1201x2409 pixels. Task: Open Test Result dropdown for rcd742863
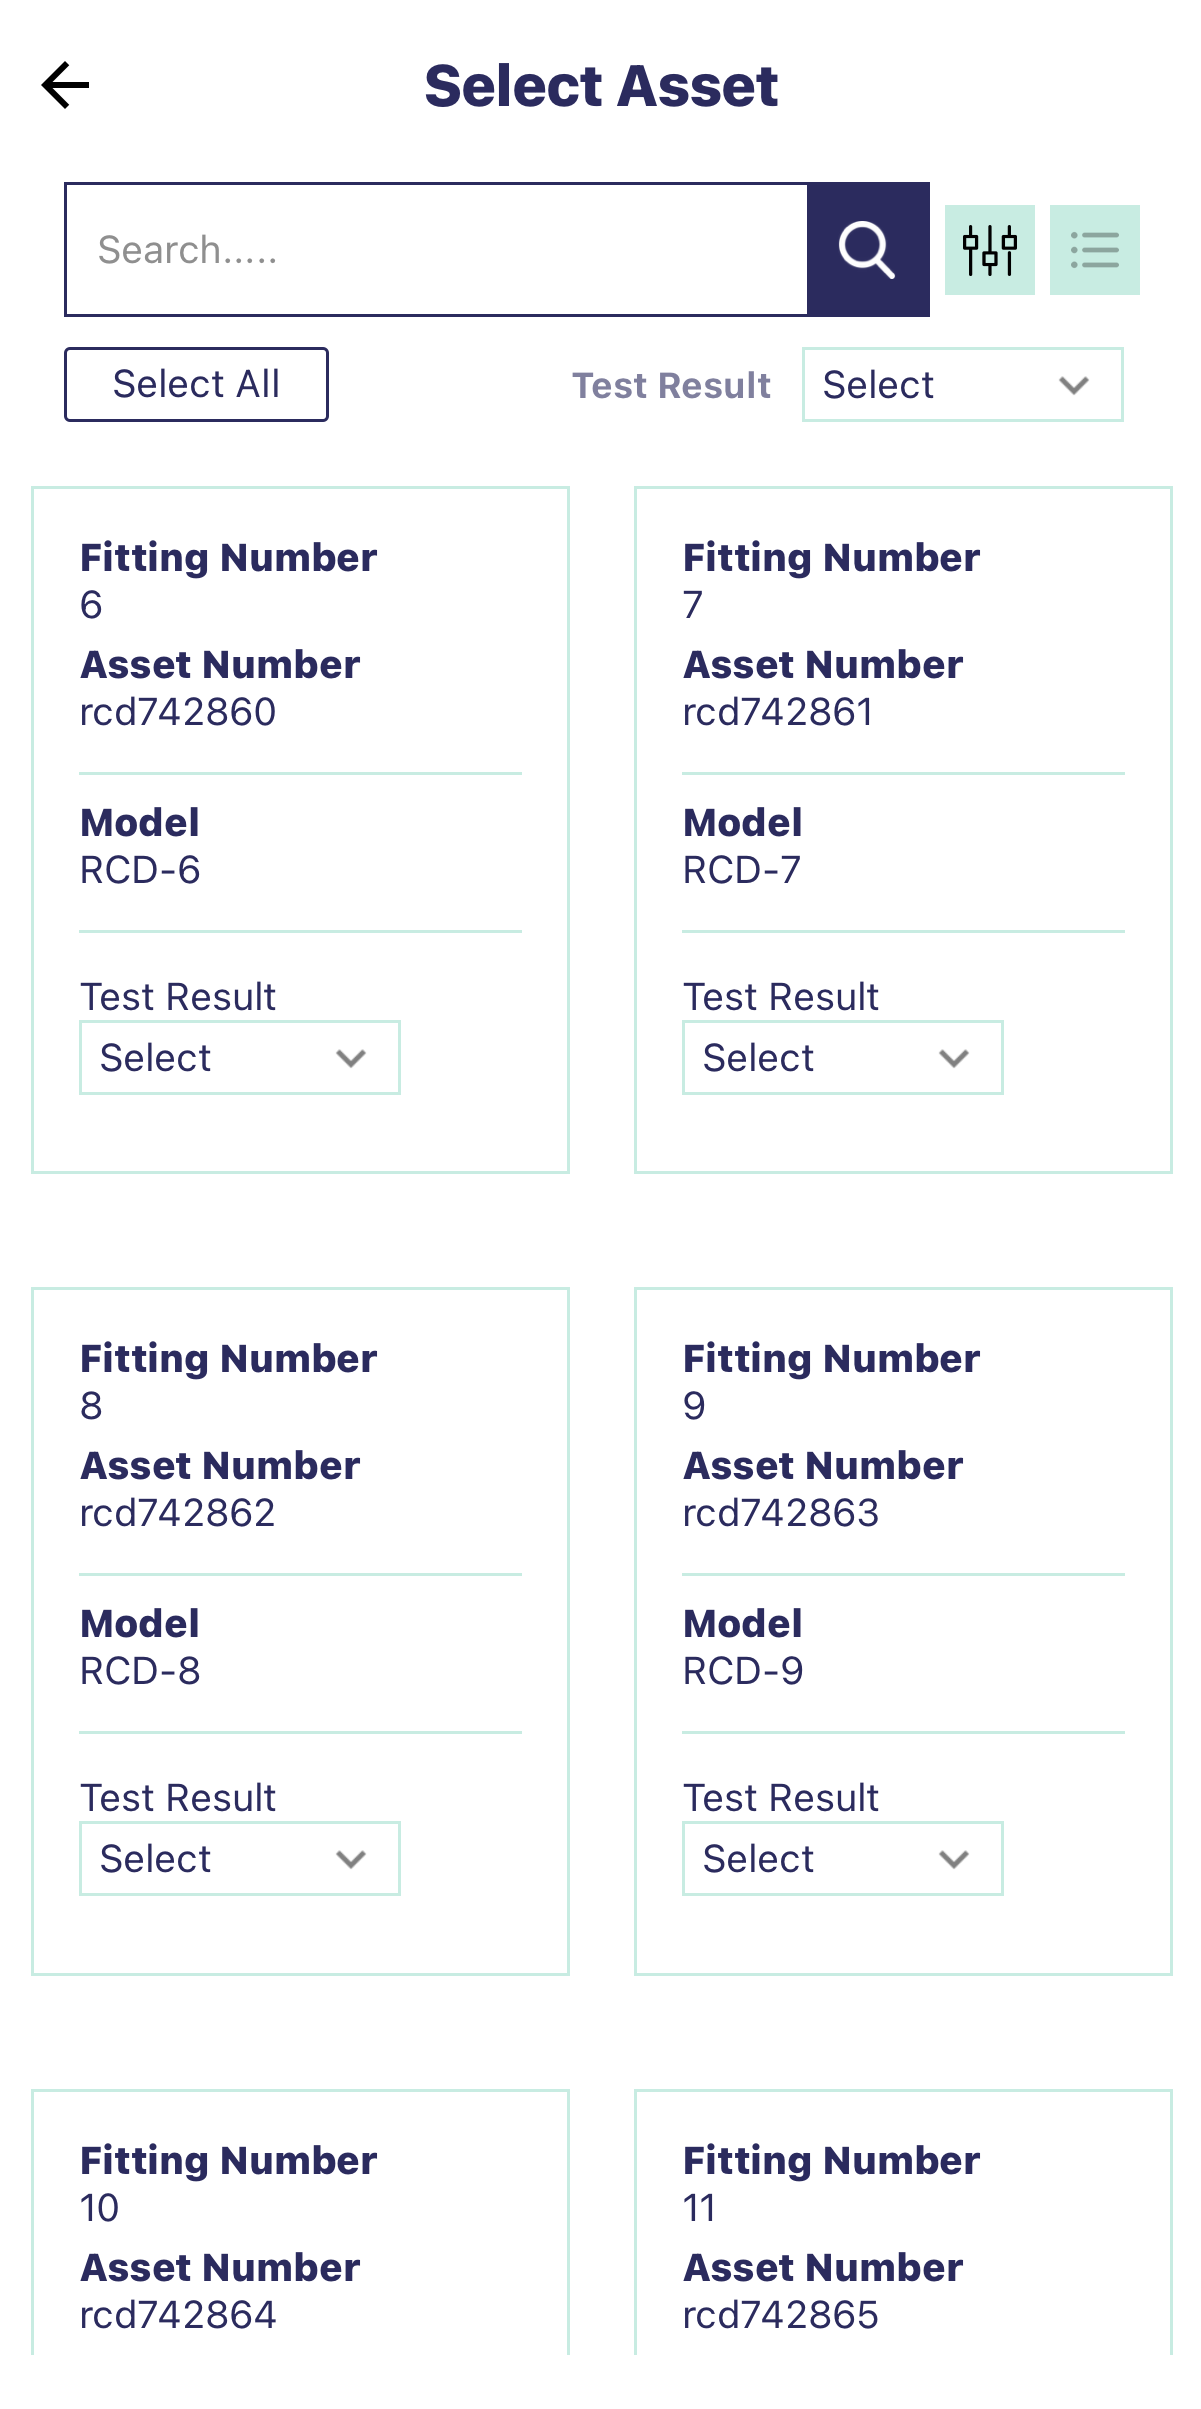click(842, 1859)
